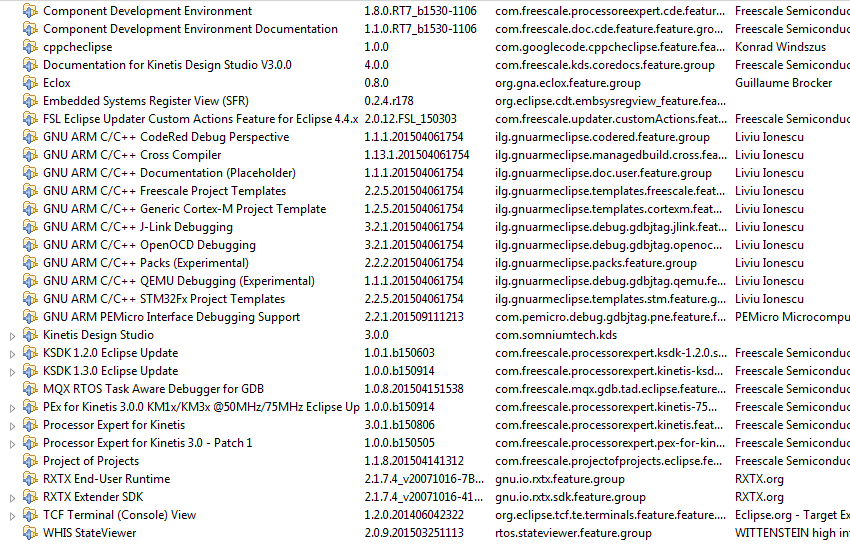Click the ID com.freescale.kds.coredocs.feature.group
This screenshot has height=551, width=850.
[x=604, y=65]
